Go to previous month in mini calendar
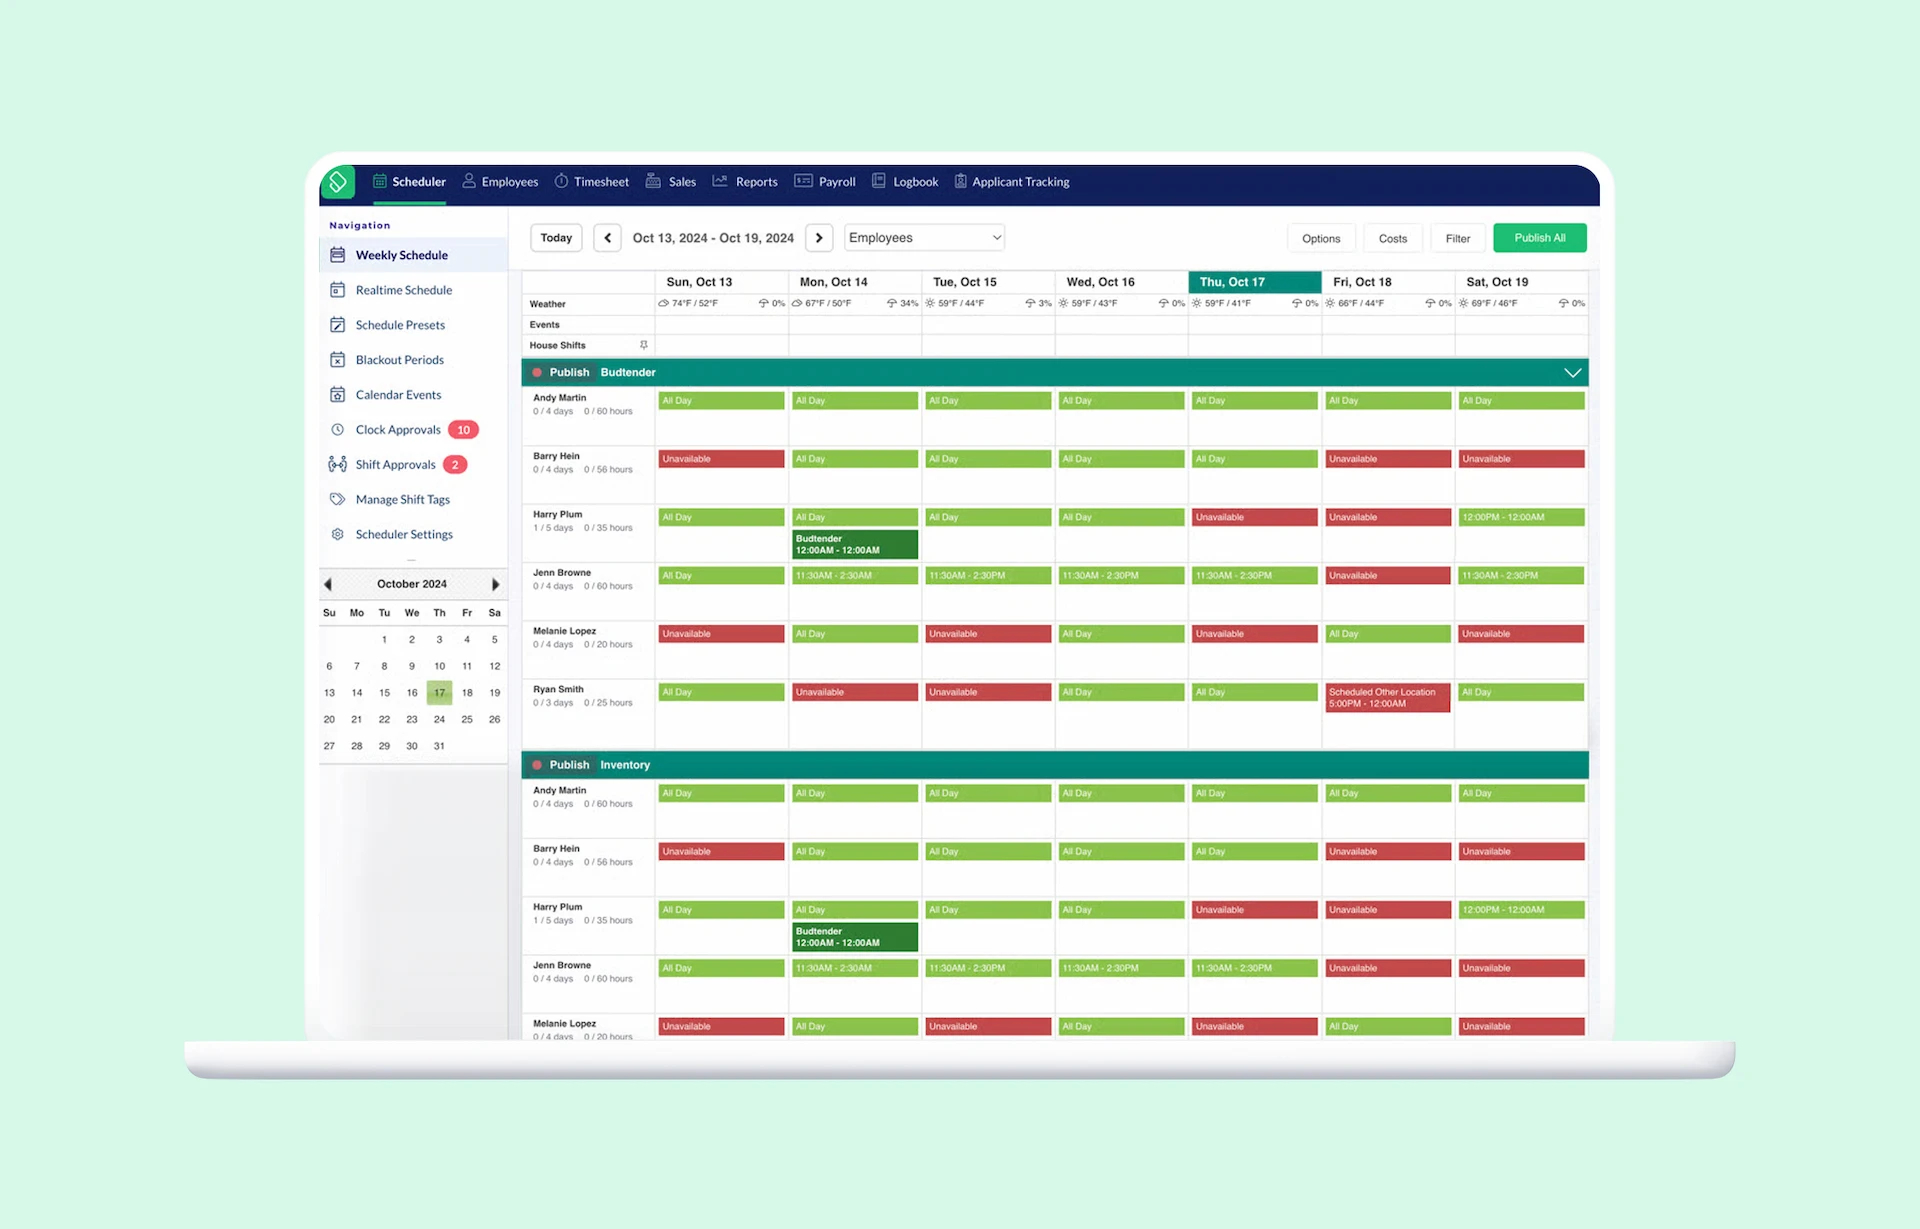The image size is (1920, 1229). 328,584
